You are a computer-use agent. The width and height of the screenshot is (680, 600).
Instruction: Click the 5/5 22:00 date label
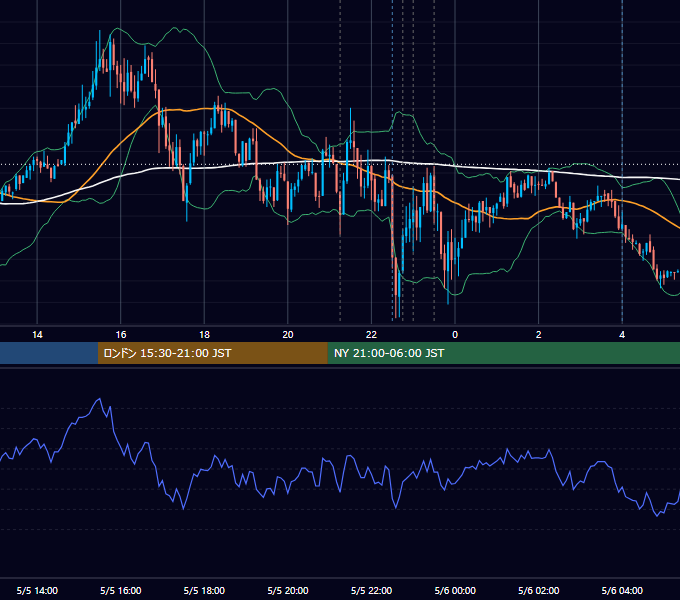click(372, 590)
